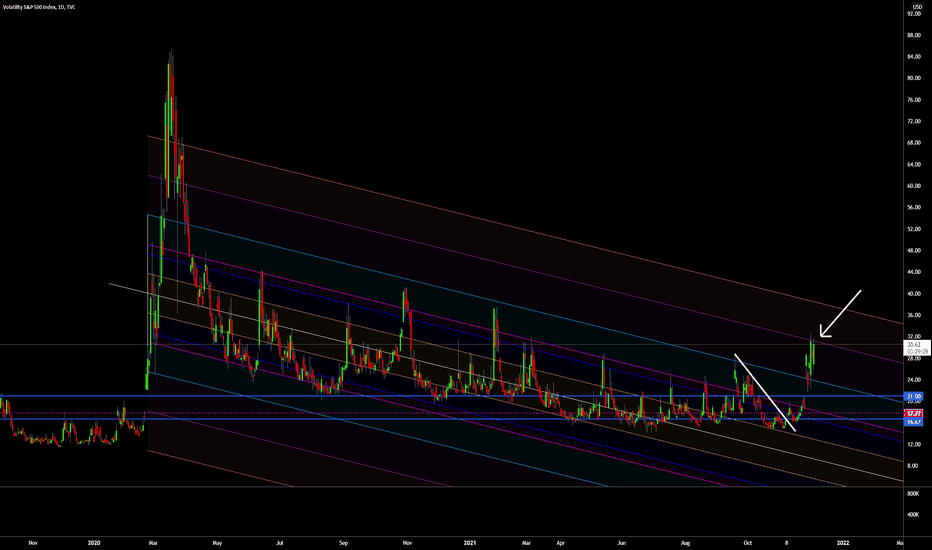Click the white 30.62 current price label
The height and width of the screenshot is (550, 932).
[915, 348]
